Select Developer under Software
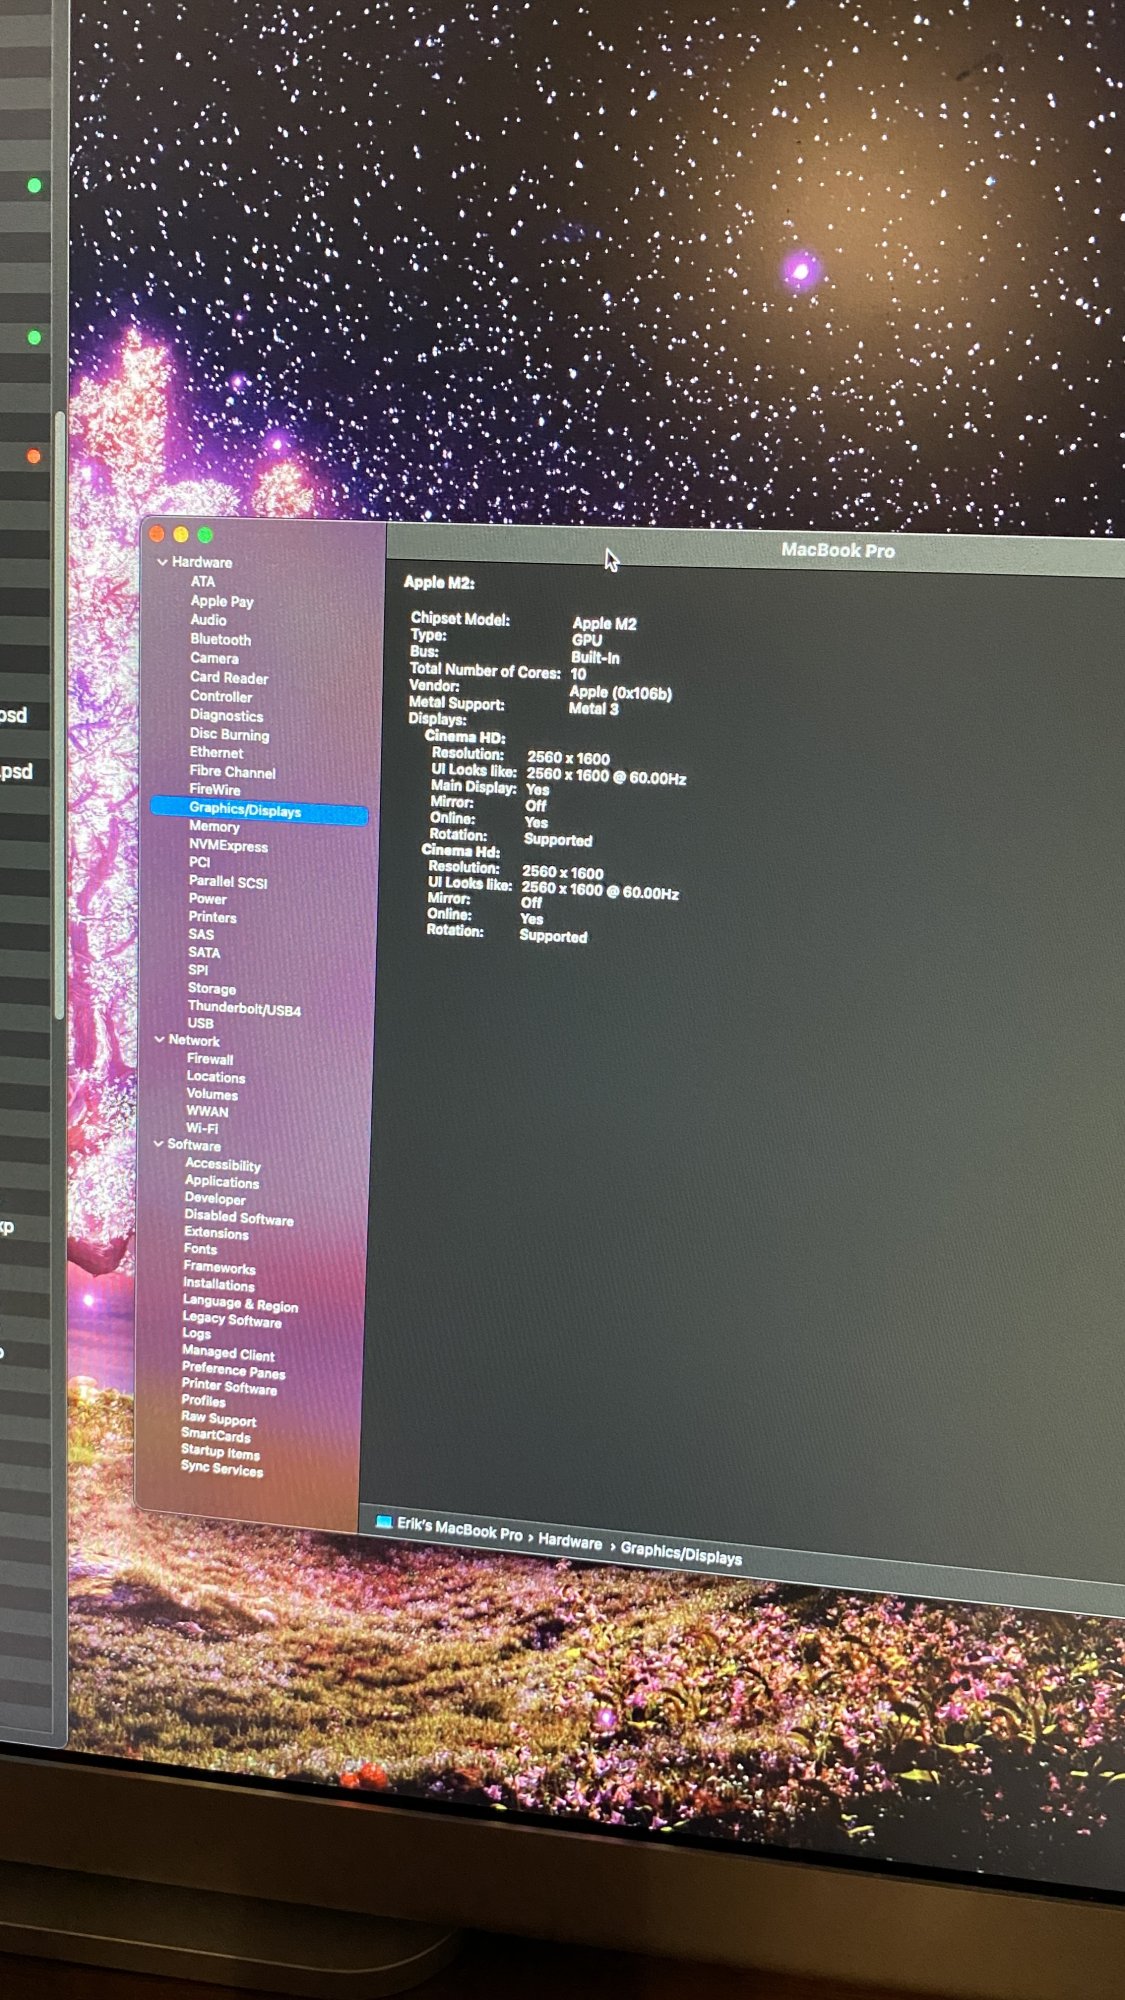1125x2000 pixels. point(214,1199)
